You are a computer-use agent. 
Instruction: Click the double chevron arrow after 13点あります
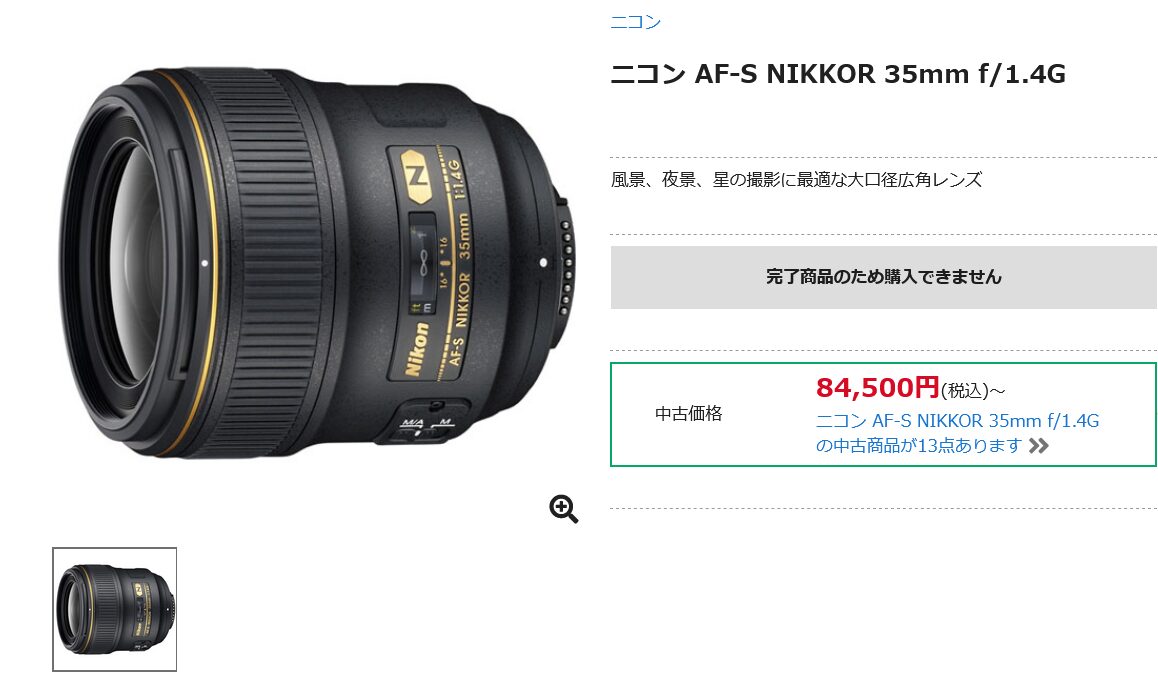click(1038, 445)
